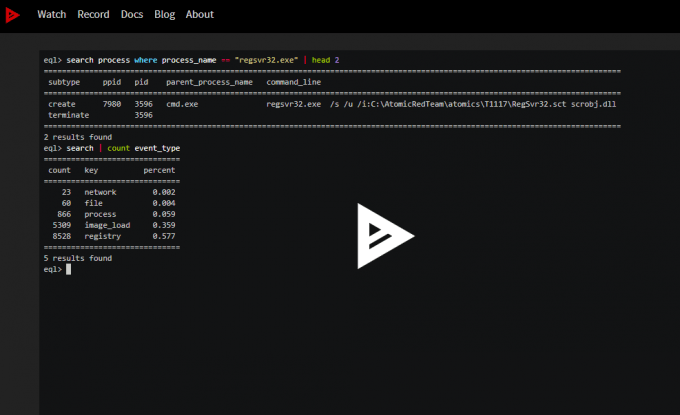Click the 'command_line' column header
This screenshot has width=680, height=415.
click(x=294, y=82)
